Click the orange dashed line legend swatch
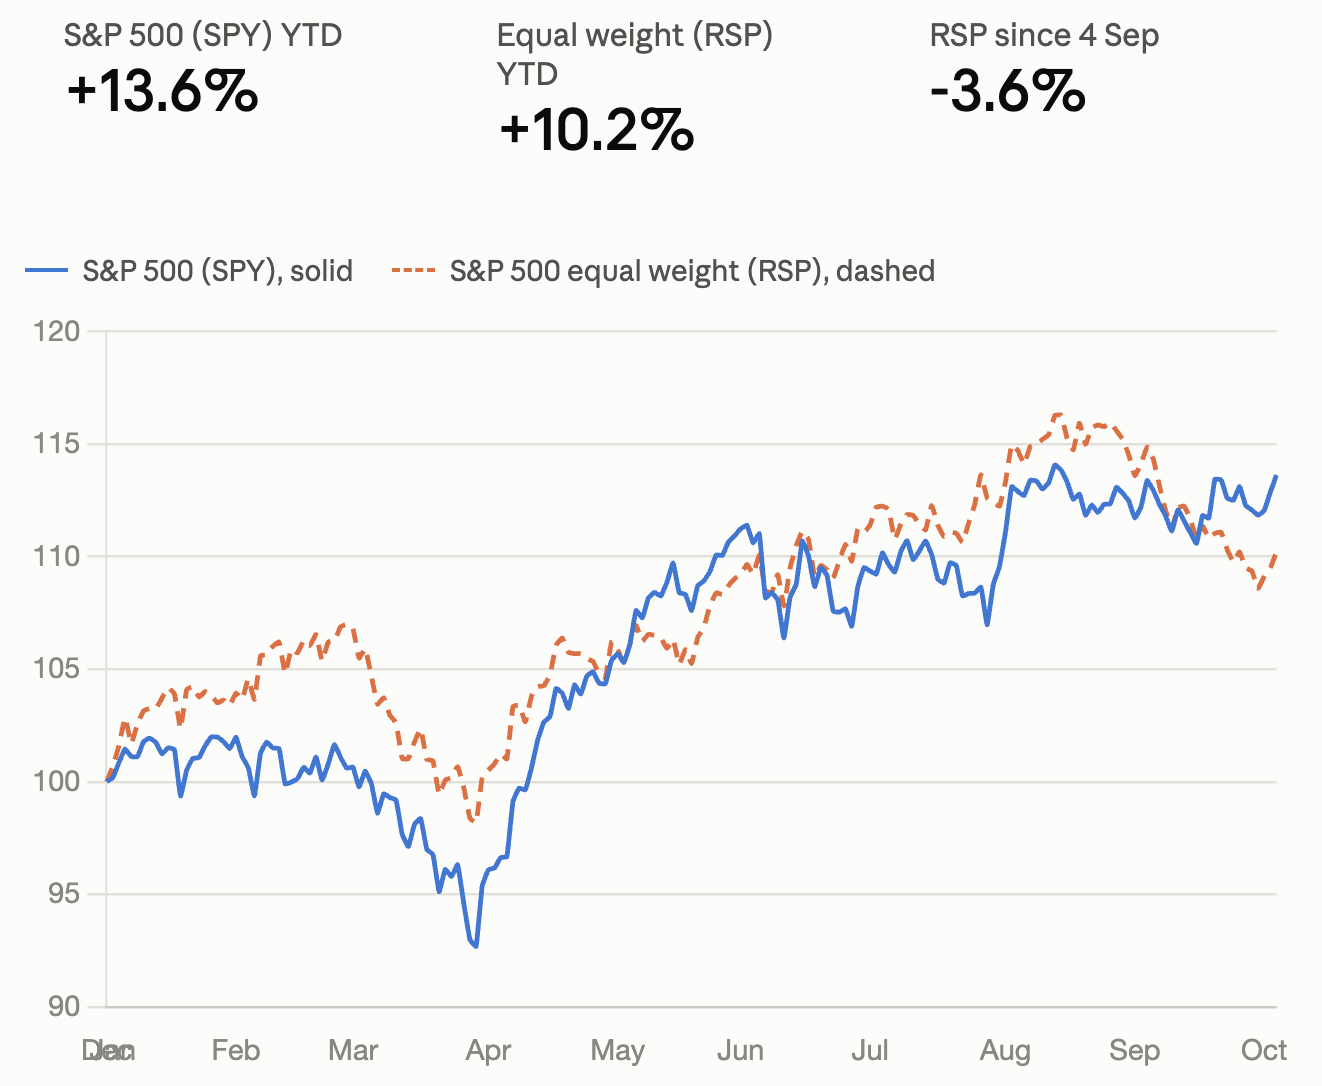Screen dimensions: 1322x1086 point(413,271)
